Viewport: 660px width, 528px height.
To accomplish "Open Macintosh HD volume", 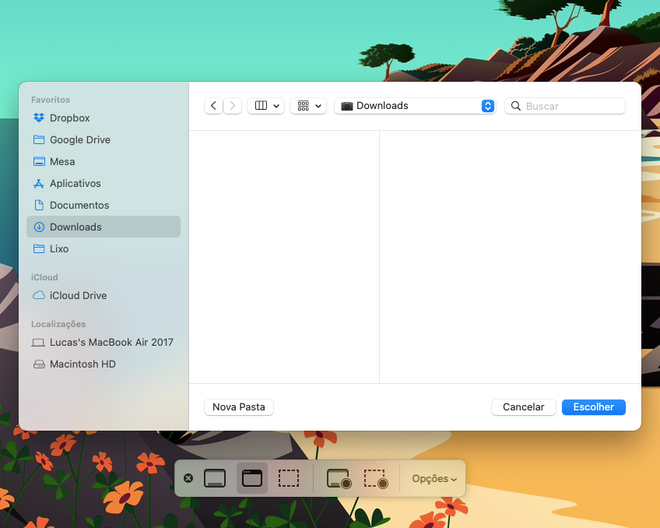I will coord(104,364).
